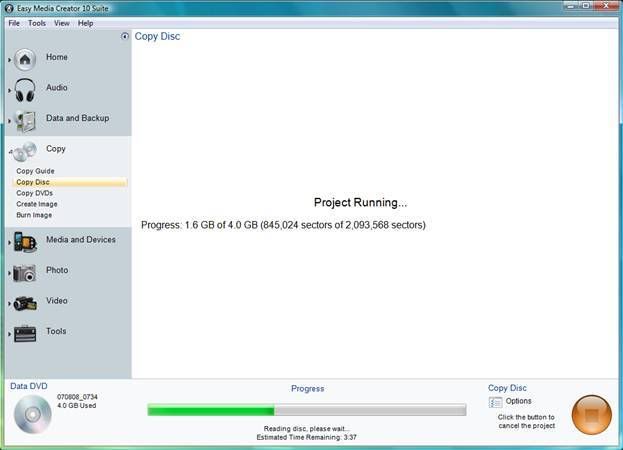
Task: Click the app icon in the title bar
Action: point(9,8)
